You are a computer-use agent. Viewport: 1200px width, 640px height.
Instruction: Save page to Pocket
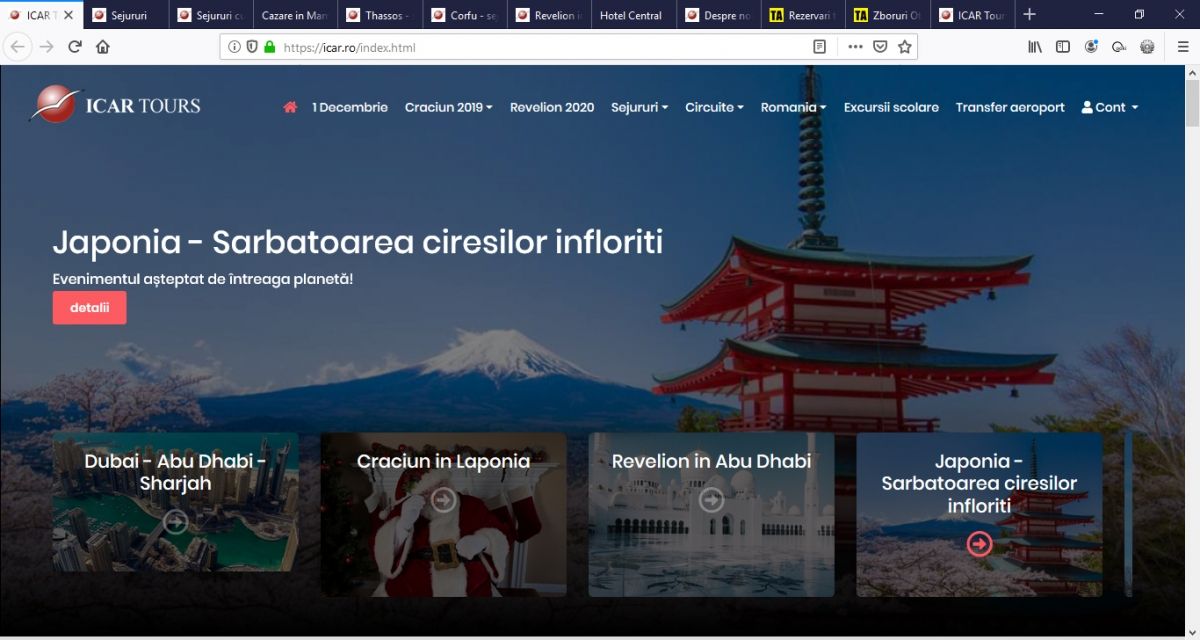click(x=880, y=47)
